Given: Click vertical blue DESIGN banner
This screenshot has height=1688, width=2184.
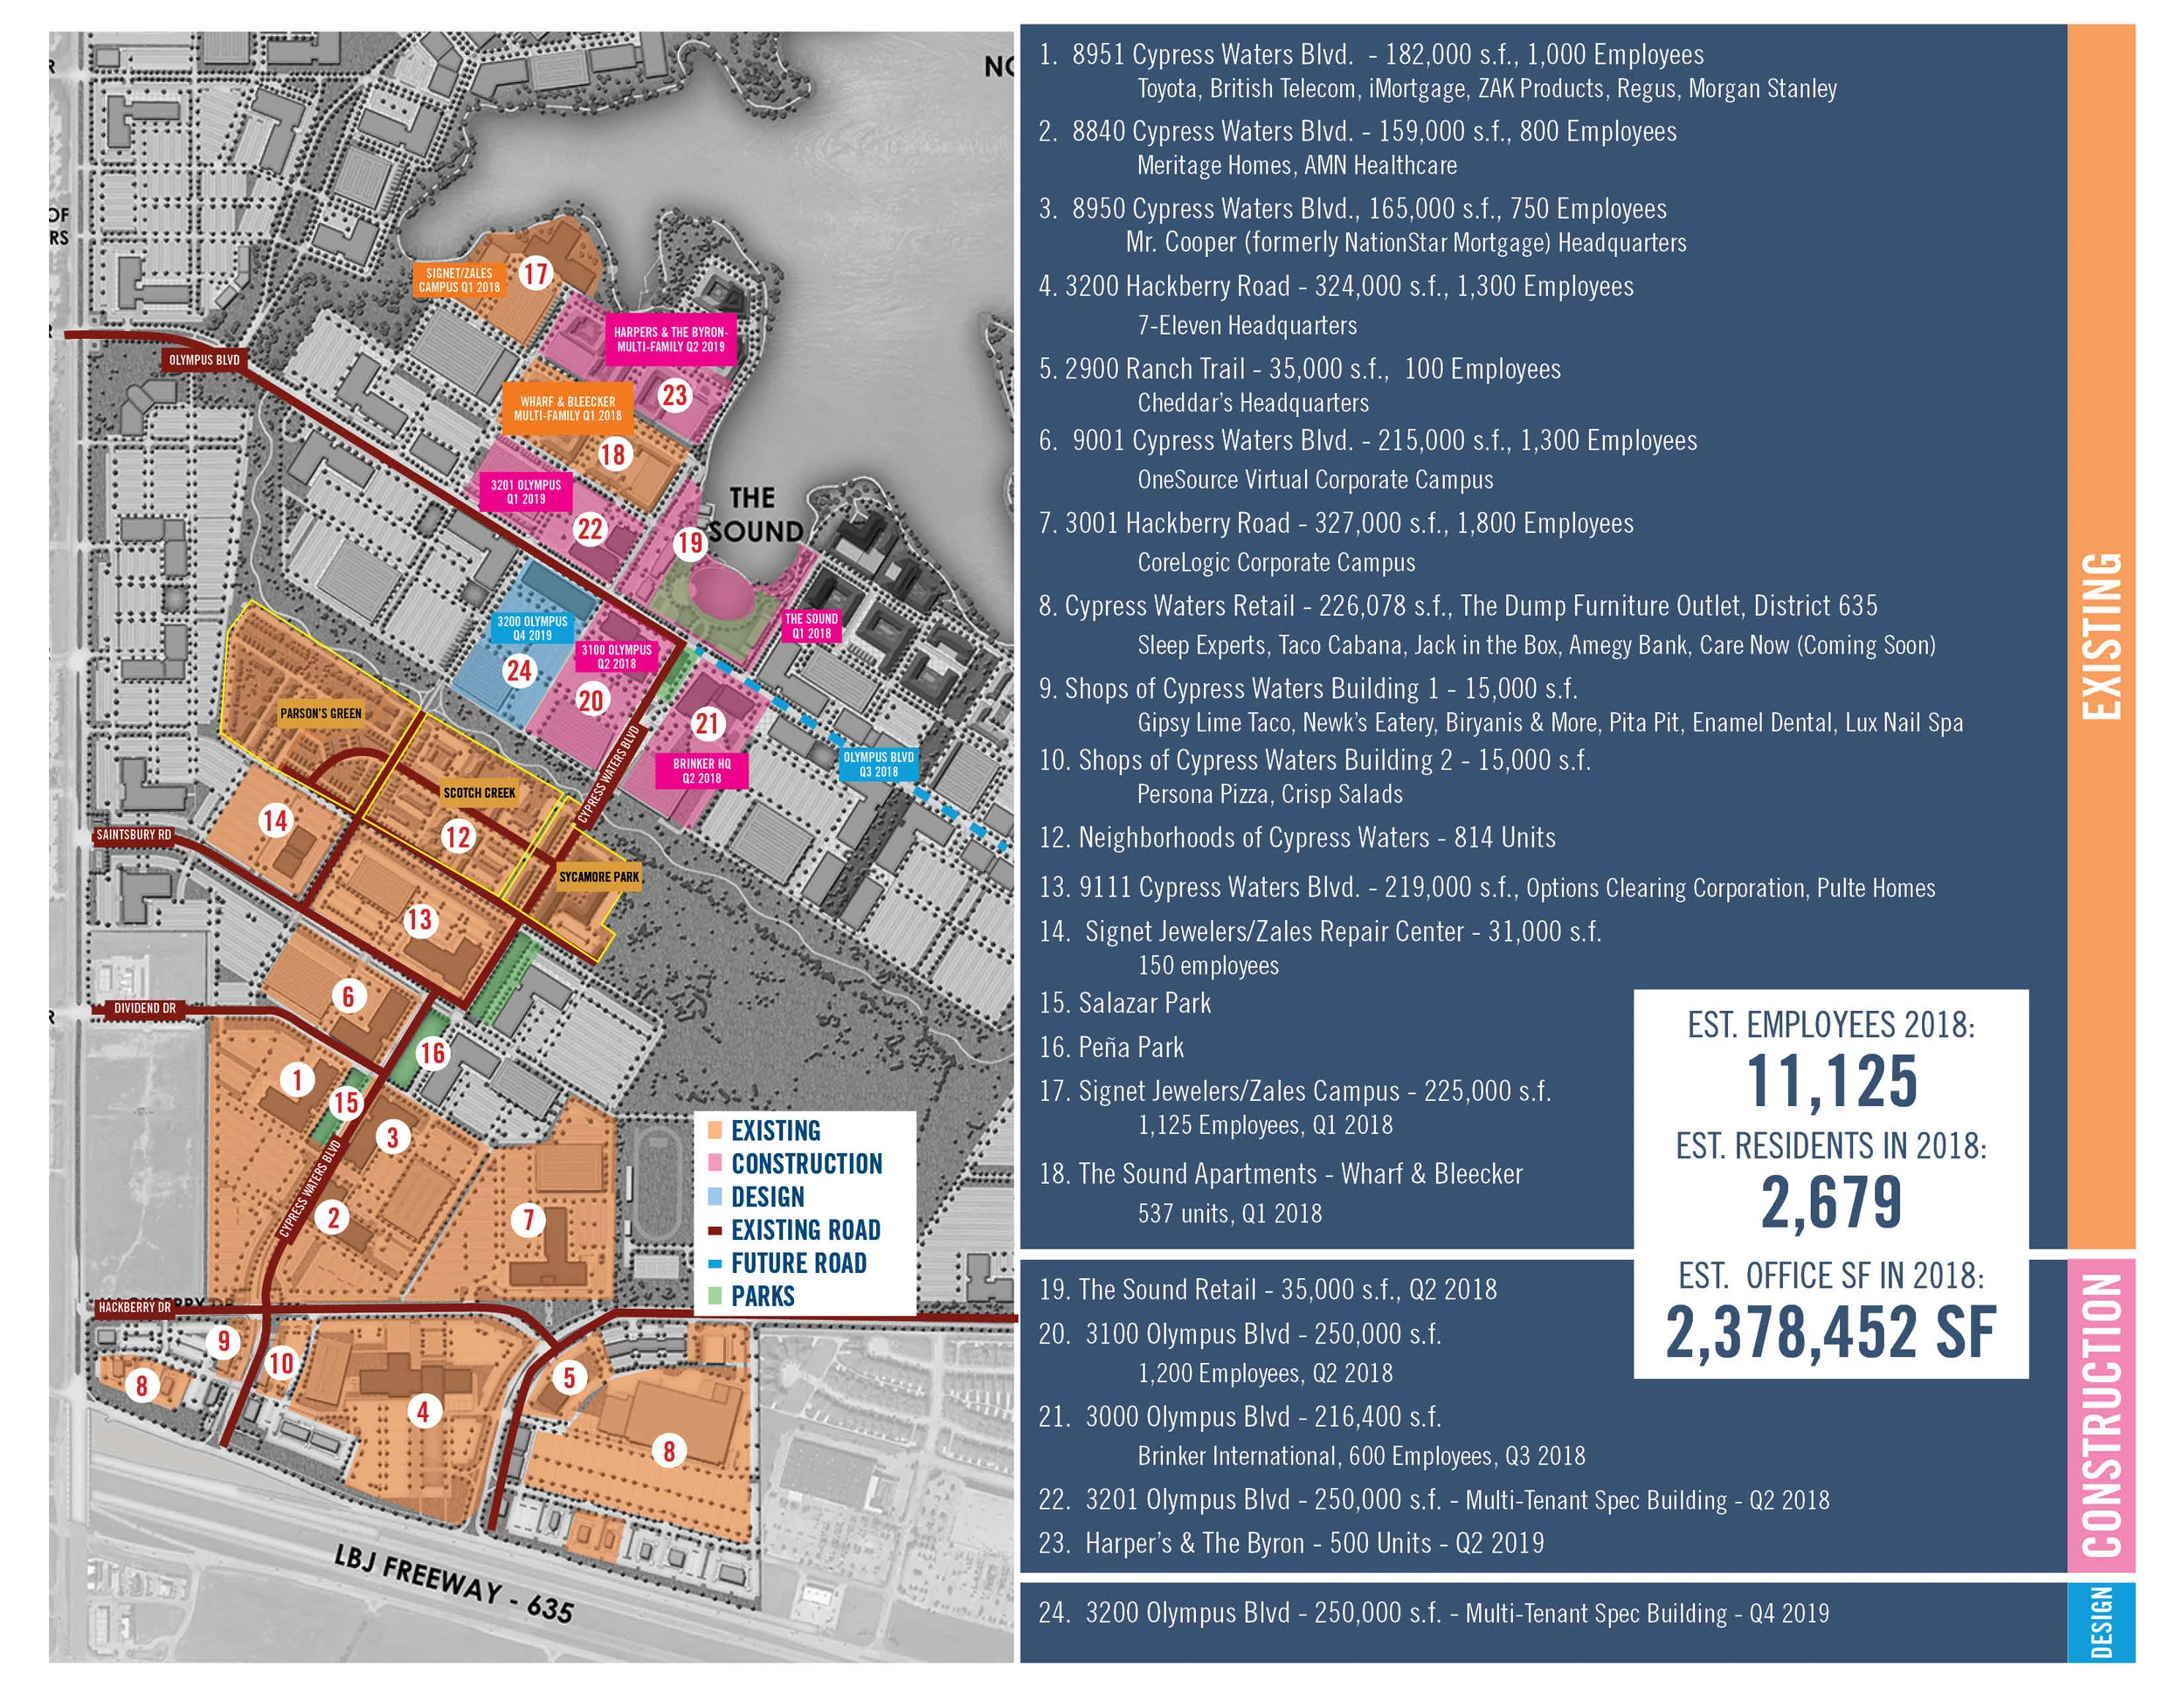Looking at the screenshot, I should point(2101,1622).
